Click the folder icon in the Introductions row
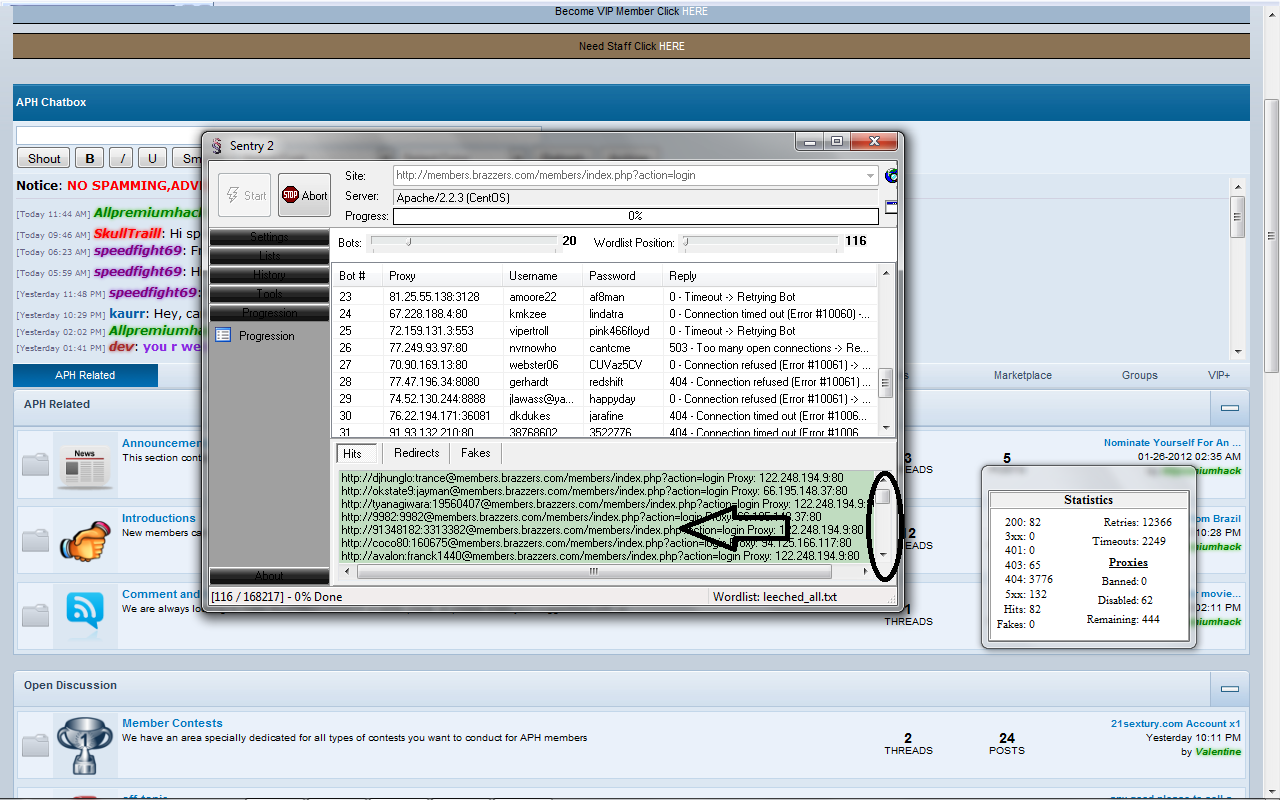This screenshot has height=800, width=1280. [x=36, y=539]
